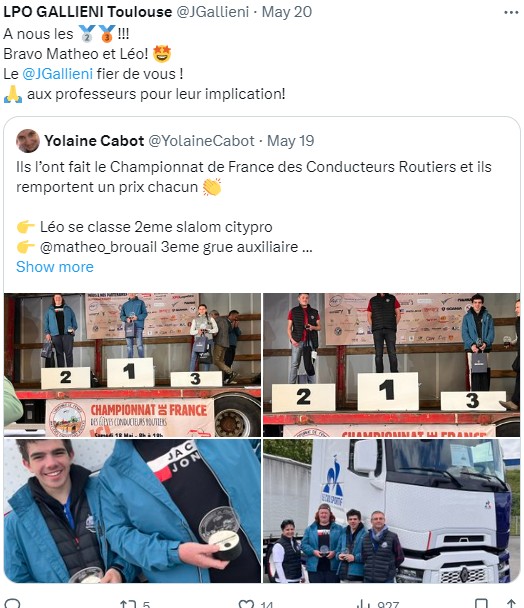Expand quoted tweet with Show more
This screenshot has width=524, height=608.
tap(55, 267)
